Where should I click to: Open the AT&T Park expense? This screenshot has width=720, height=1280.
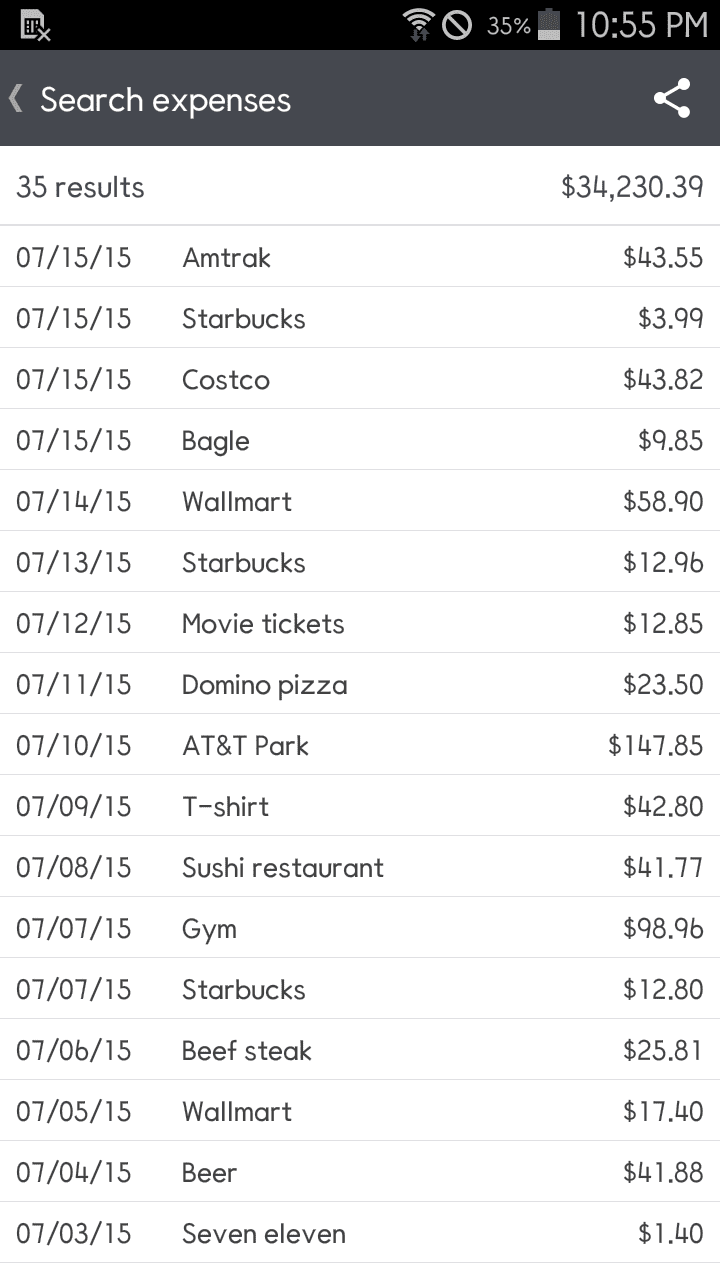tap(360, 745)
